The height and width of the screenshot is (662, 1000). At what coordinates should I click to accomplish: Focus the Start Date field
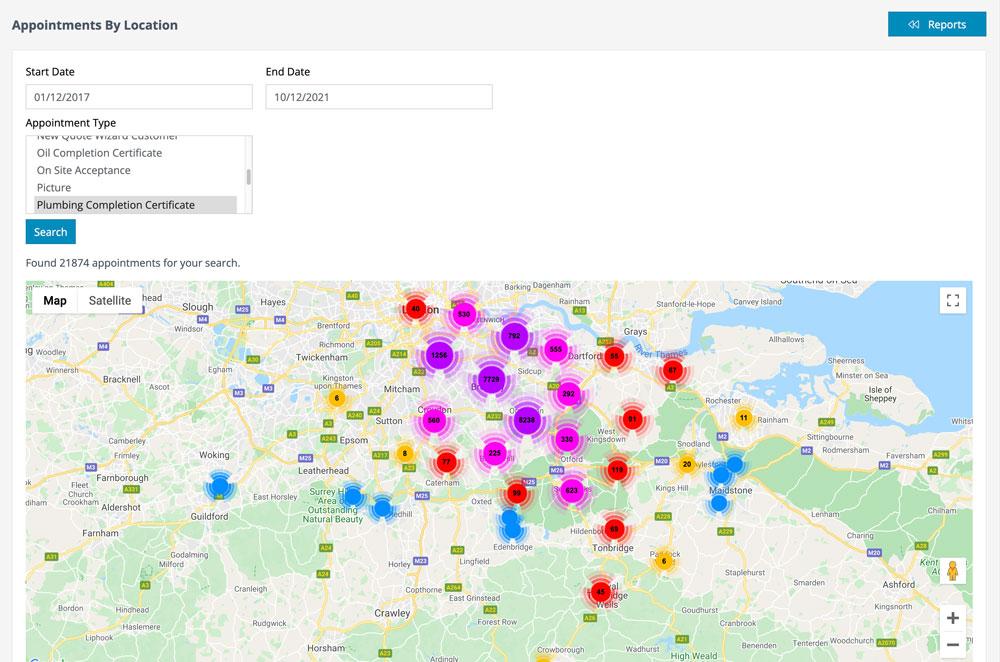click(x=139, y=97)
